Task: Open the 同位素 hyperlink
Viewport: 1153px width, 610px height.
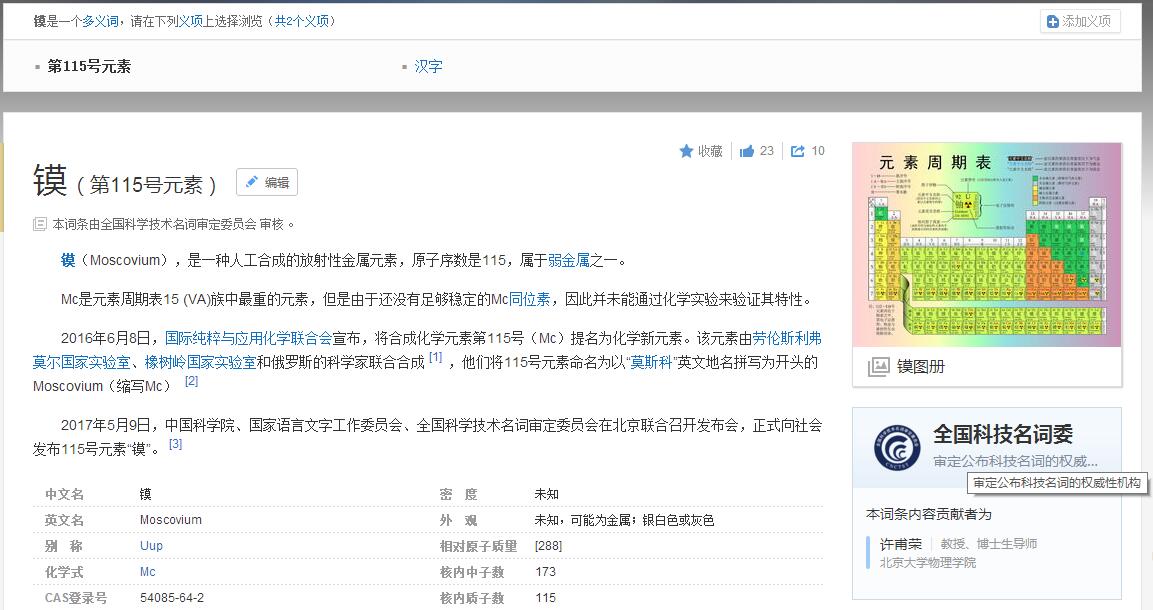Action: [530, 299]
